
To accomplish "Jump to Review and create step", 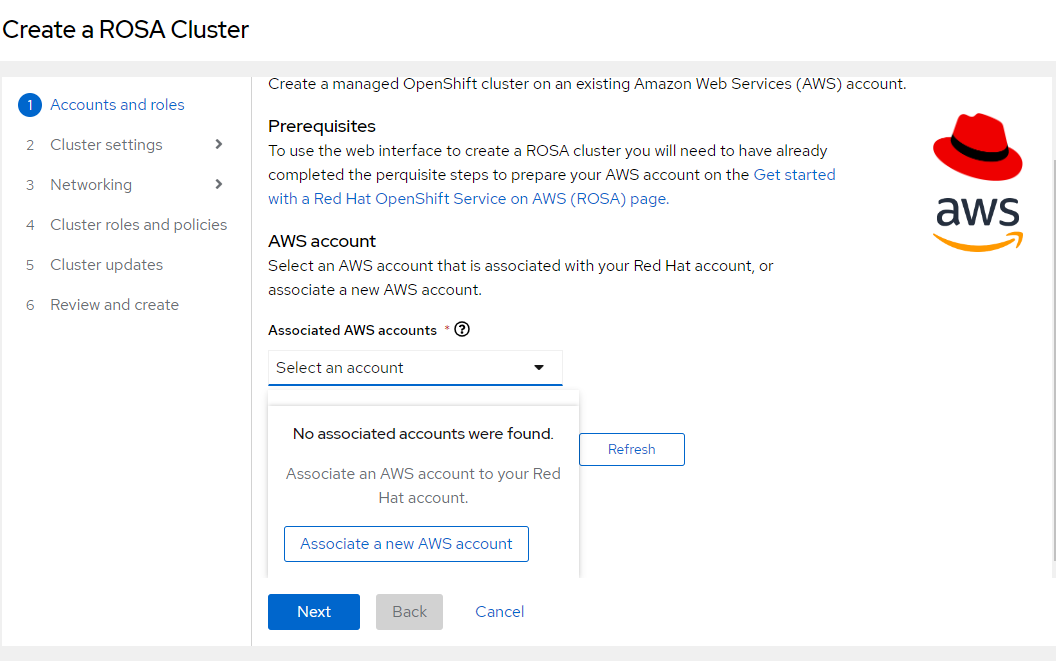I will point(114,305).
